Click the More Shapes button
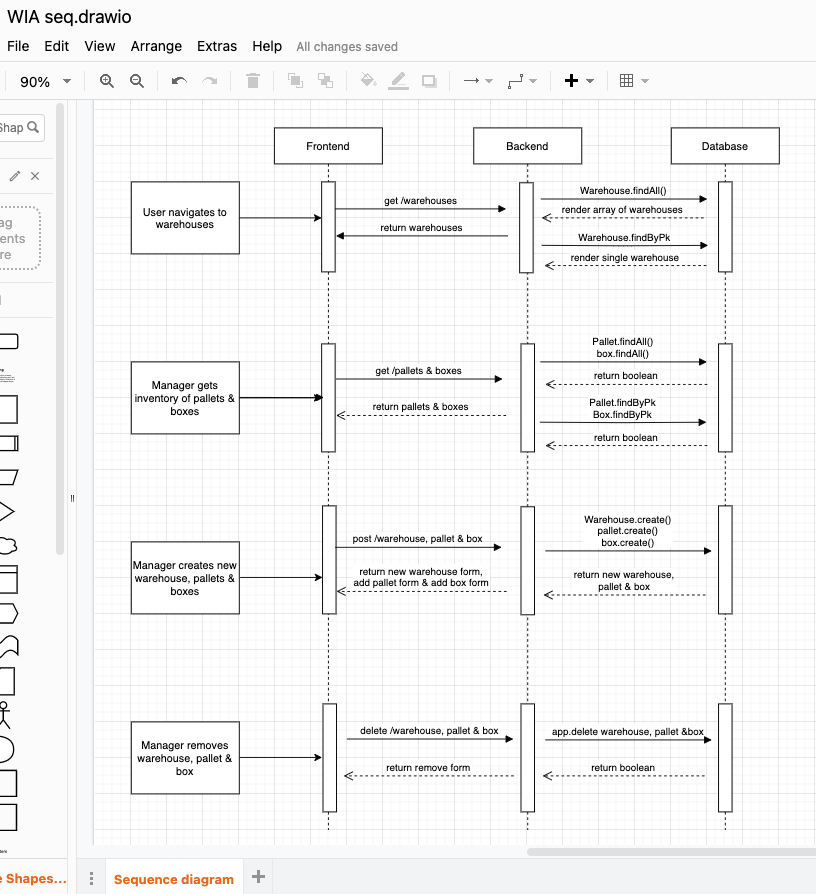816x894 pixels. coord(33,878)
